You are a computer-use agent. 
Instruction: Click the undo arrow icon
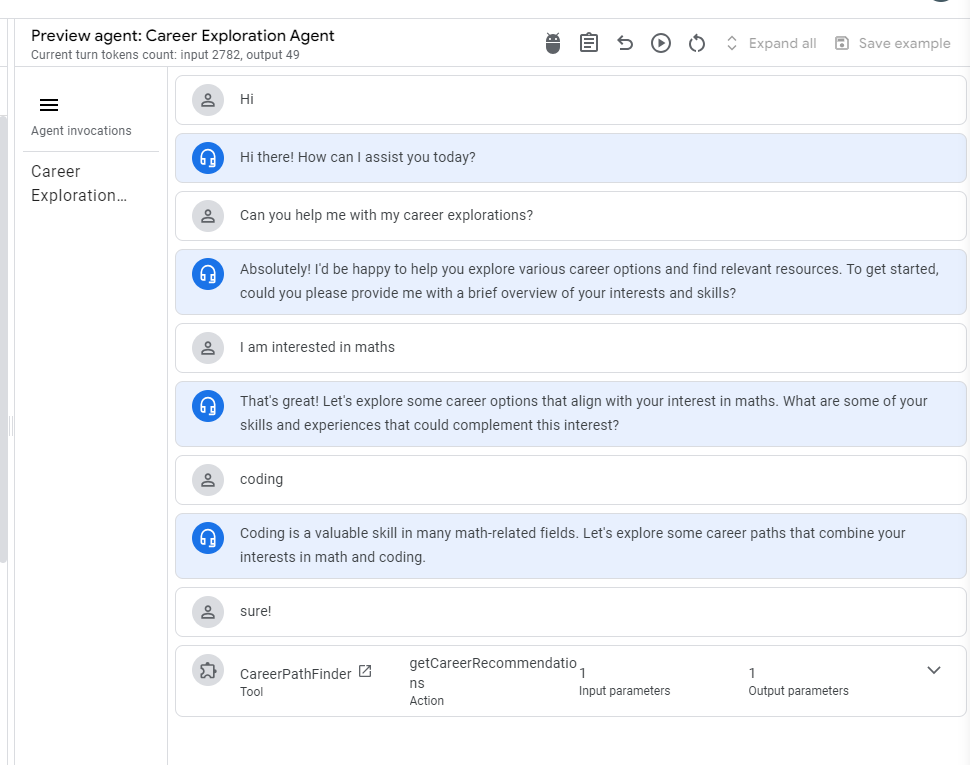625,43
